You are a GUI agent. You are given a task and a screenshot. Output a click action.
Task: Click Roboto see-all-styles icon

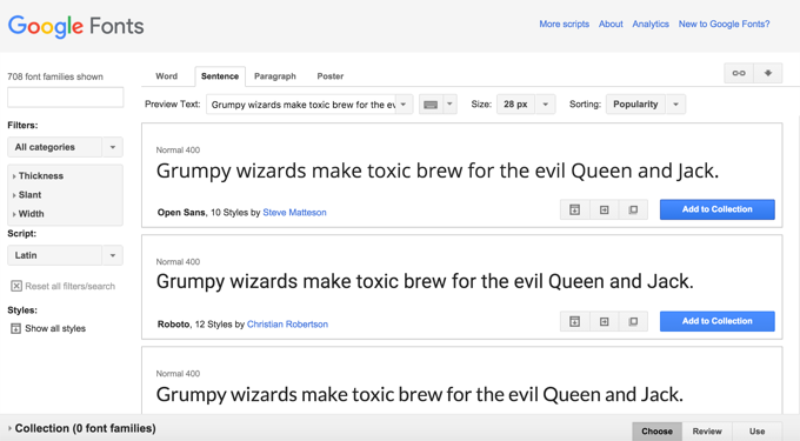click(574, 322)
